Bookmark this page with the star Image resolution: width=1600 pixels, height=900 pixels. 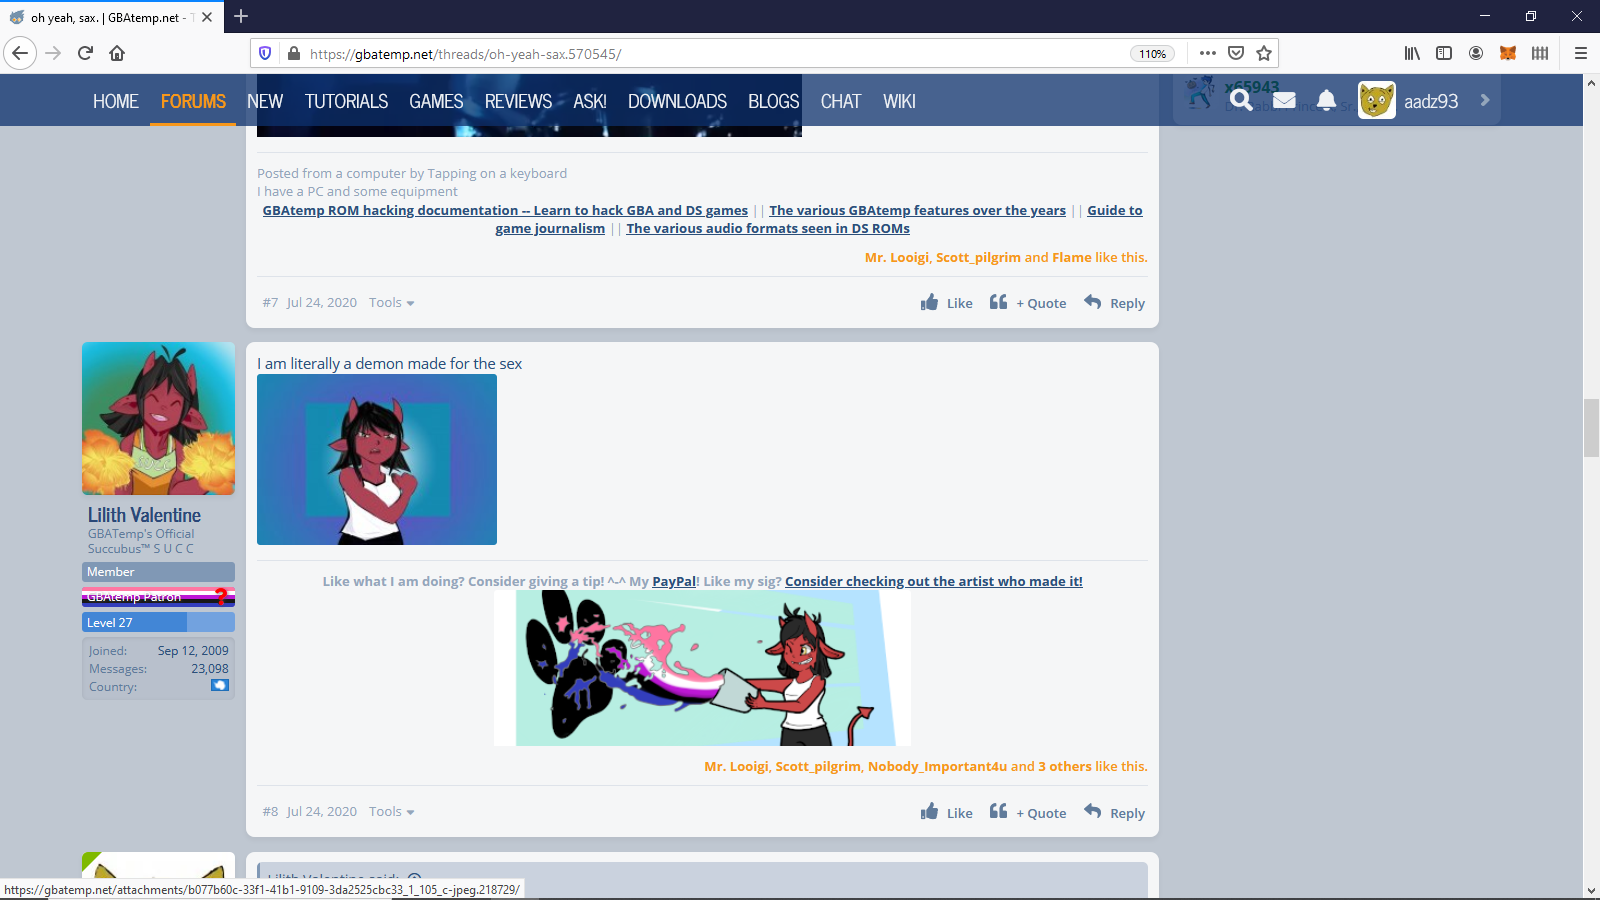tap(1264, 53)
